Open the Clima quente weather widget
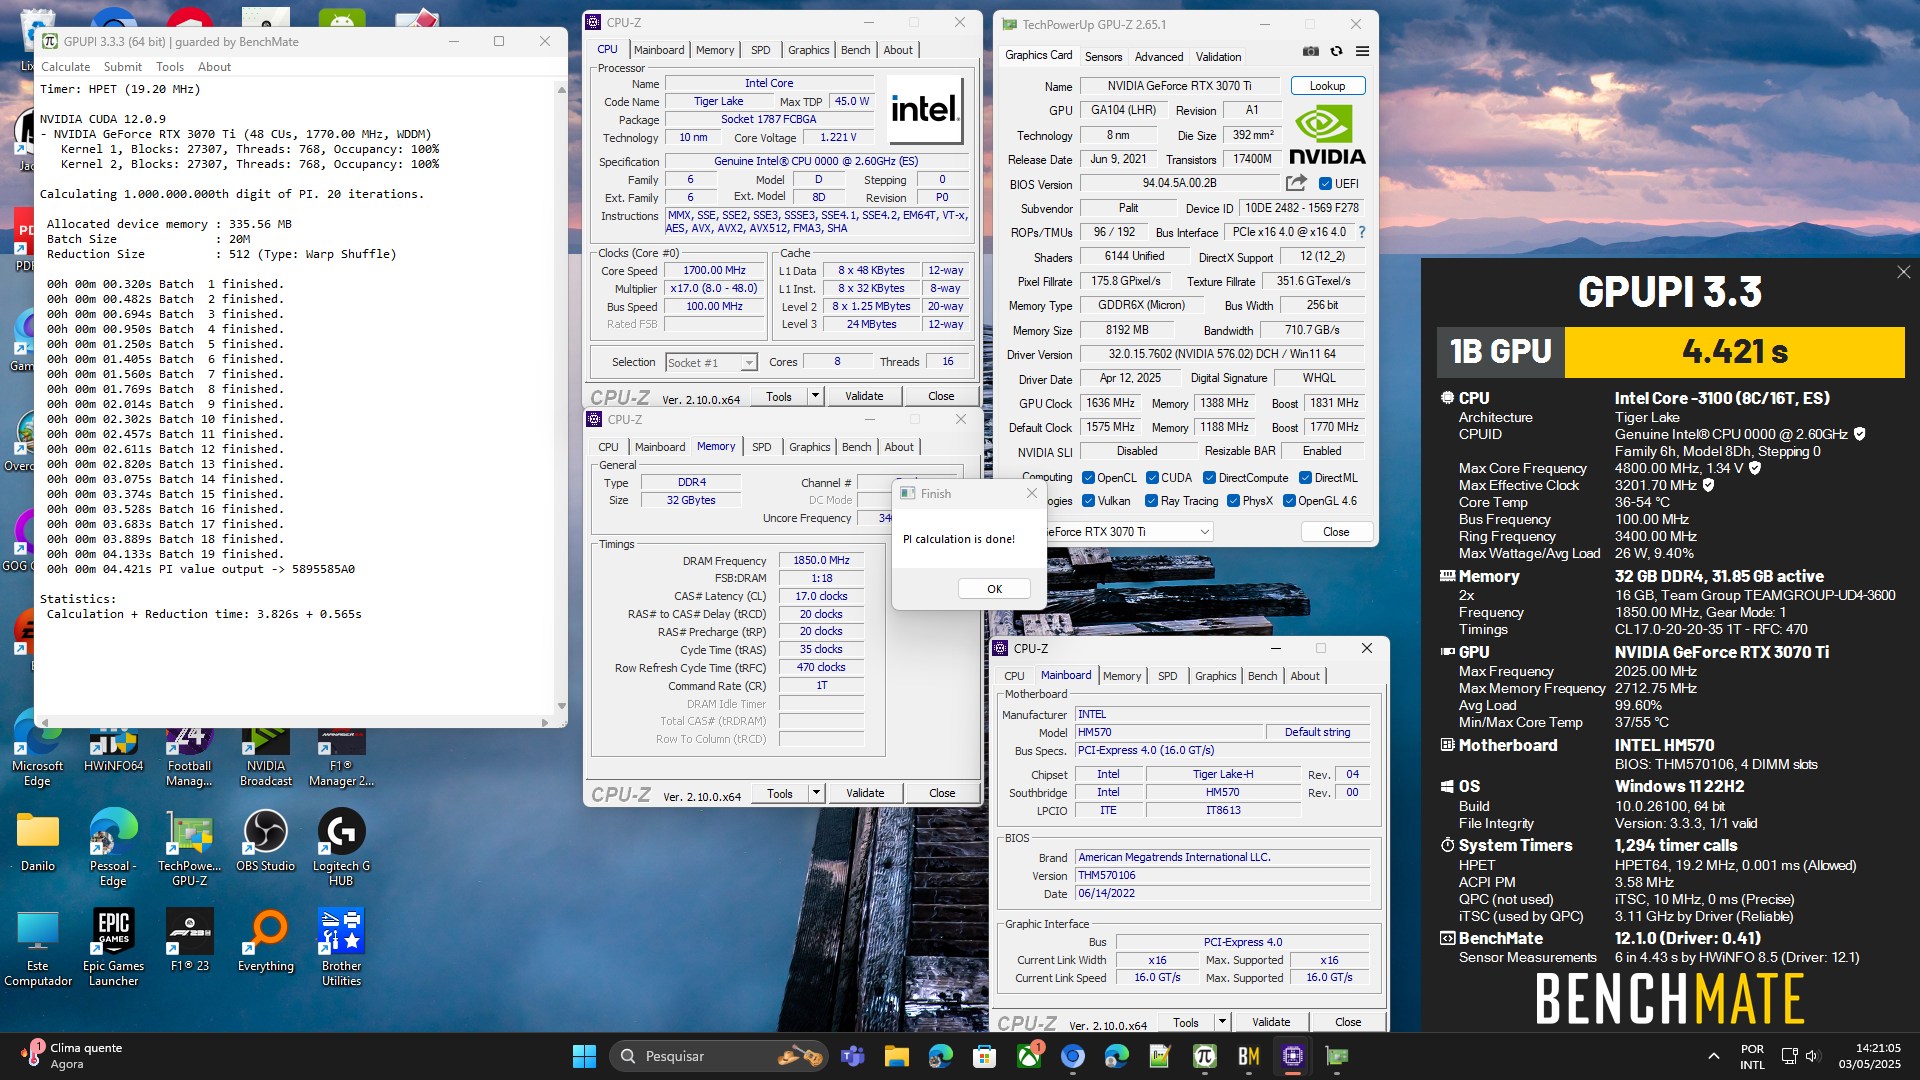Image resolution: width=1920 pixels, height=1080 pixels. click(x=70, y=1056)
